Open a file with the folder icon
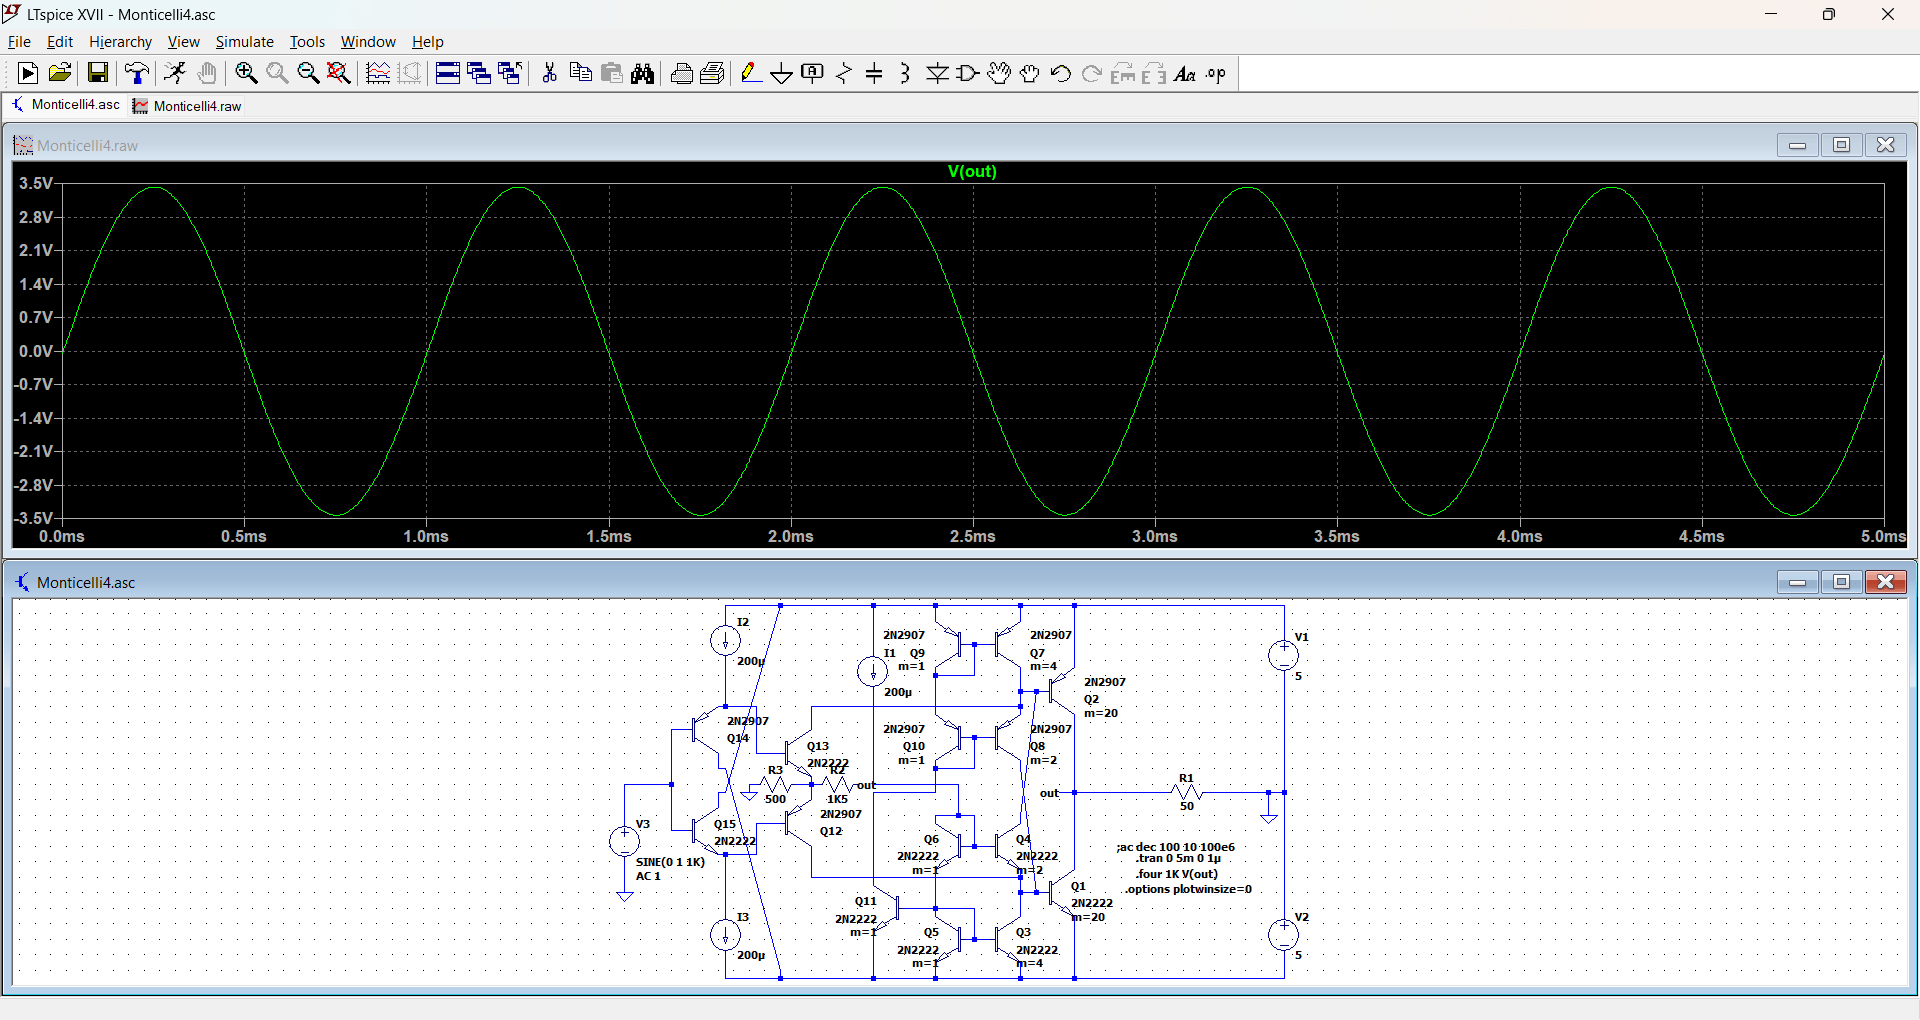Image resolution: width=1920 pixels, height=1020 pixels. tap(59, 73)
